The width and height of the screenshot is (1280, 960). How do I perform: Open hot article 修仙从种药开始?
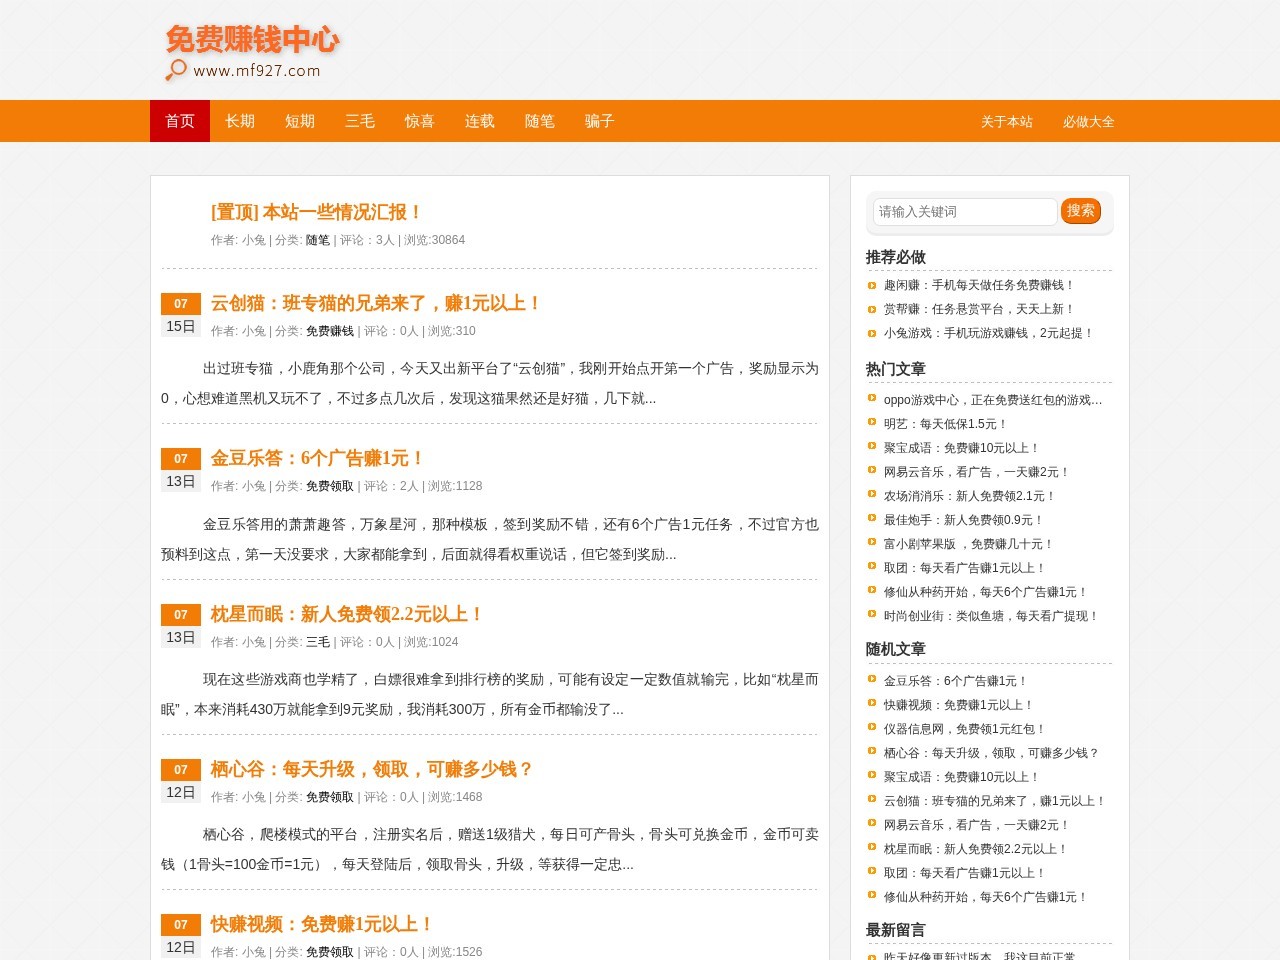pos(986,592)
